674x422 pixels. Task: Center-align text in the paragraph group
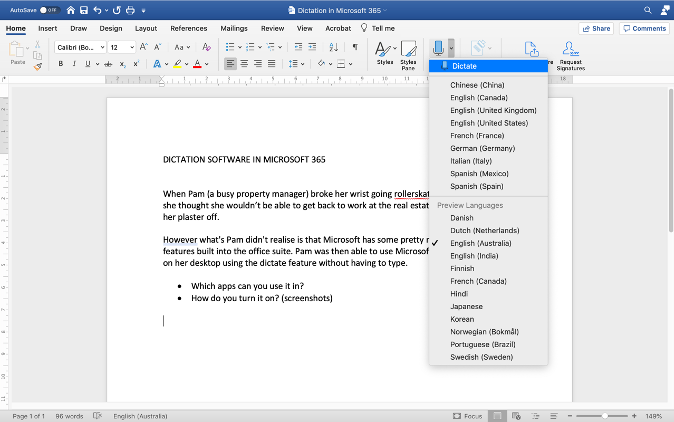coord(246,64)
